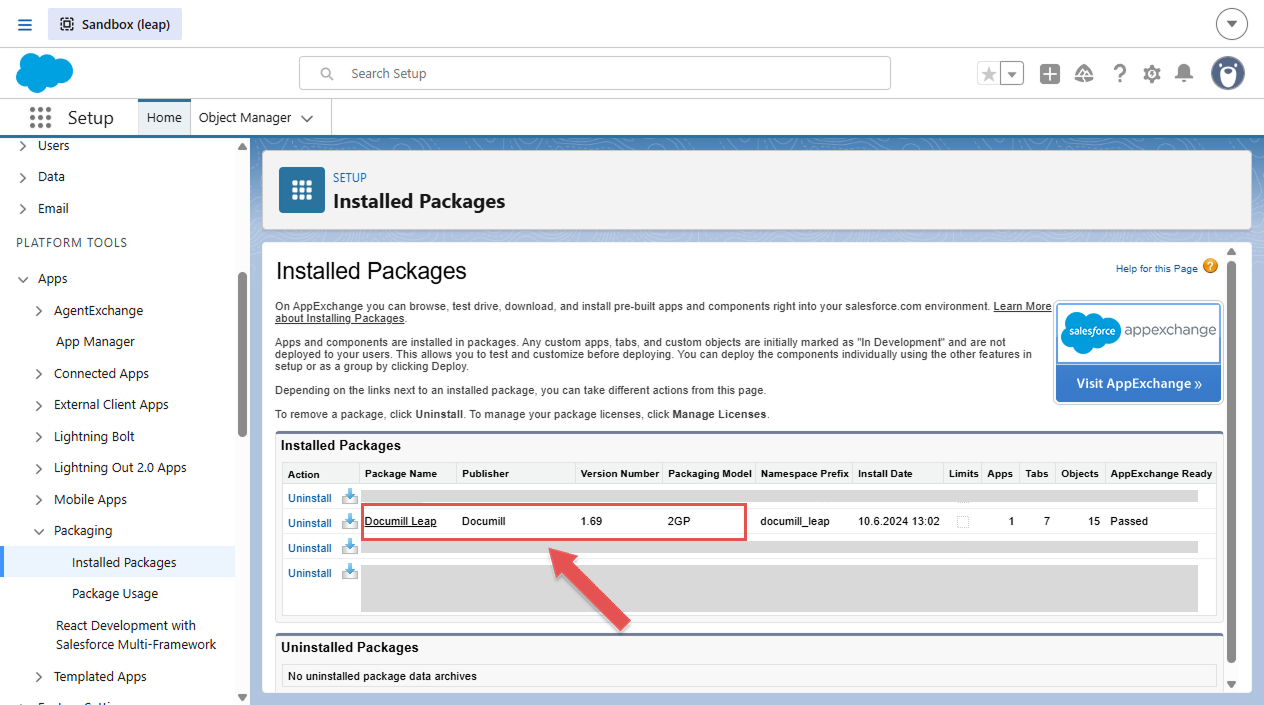Click the Version Number column header
Screen dimensions: 1264x705
(x=620, y=473)
